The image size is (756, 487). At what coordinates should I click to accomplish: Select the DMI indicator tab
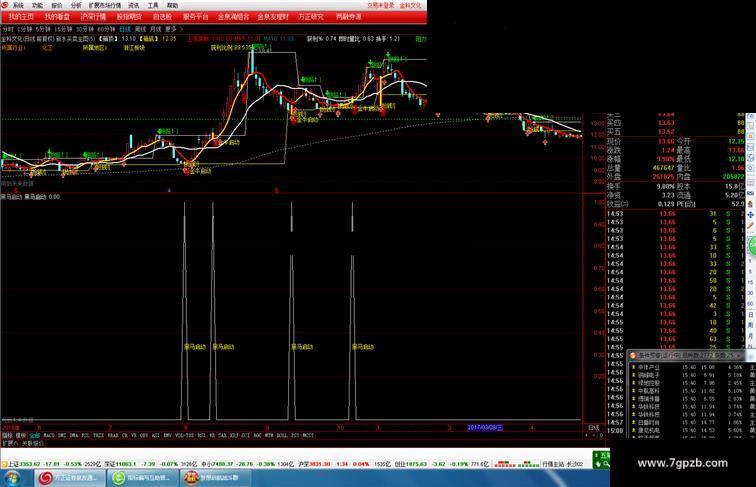coord(62,435)
